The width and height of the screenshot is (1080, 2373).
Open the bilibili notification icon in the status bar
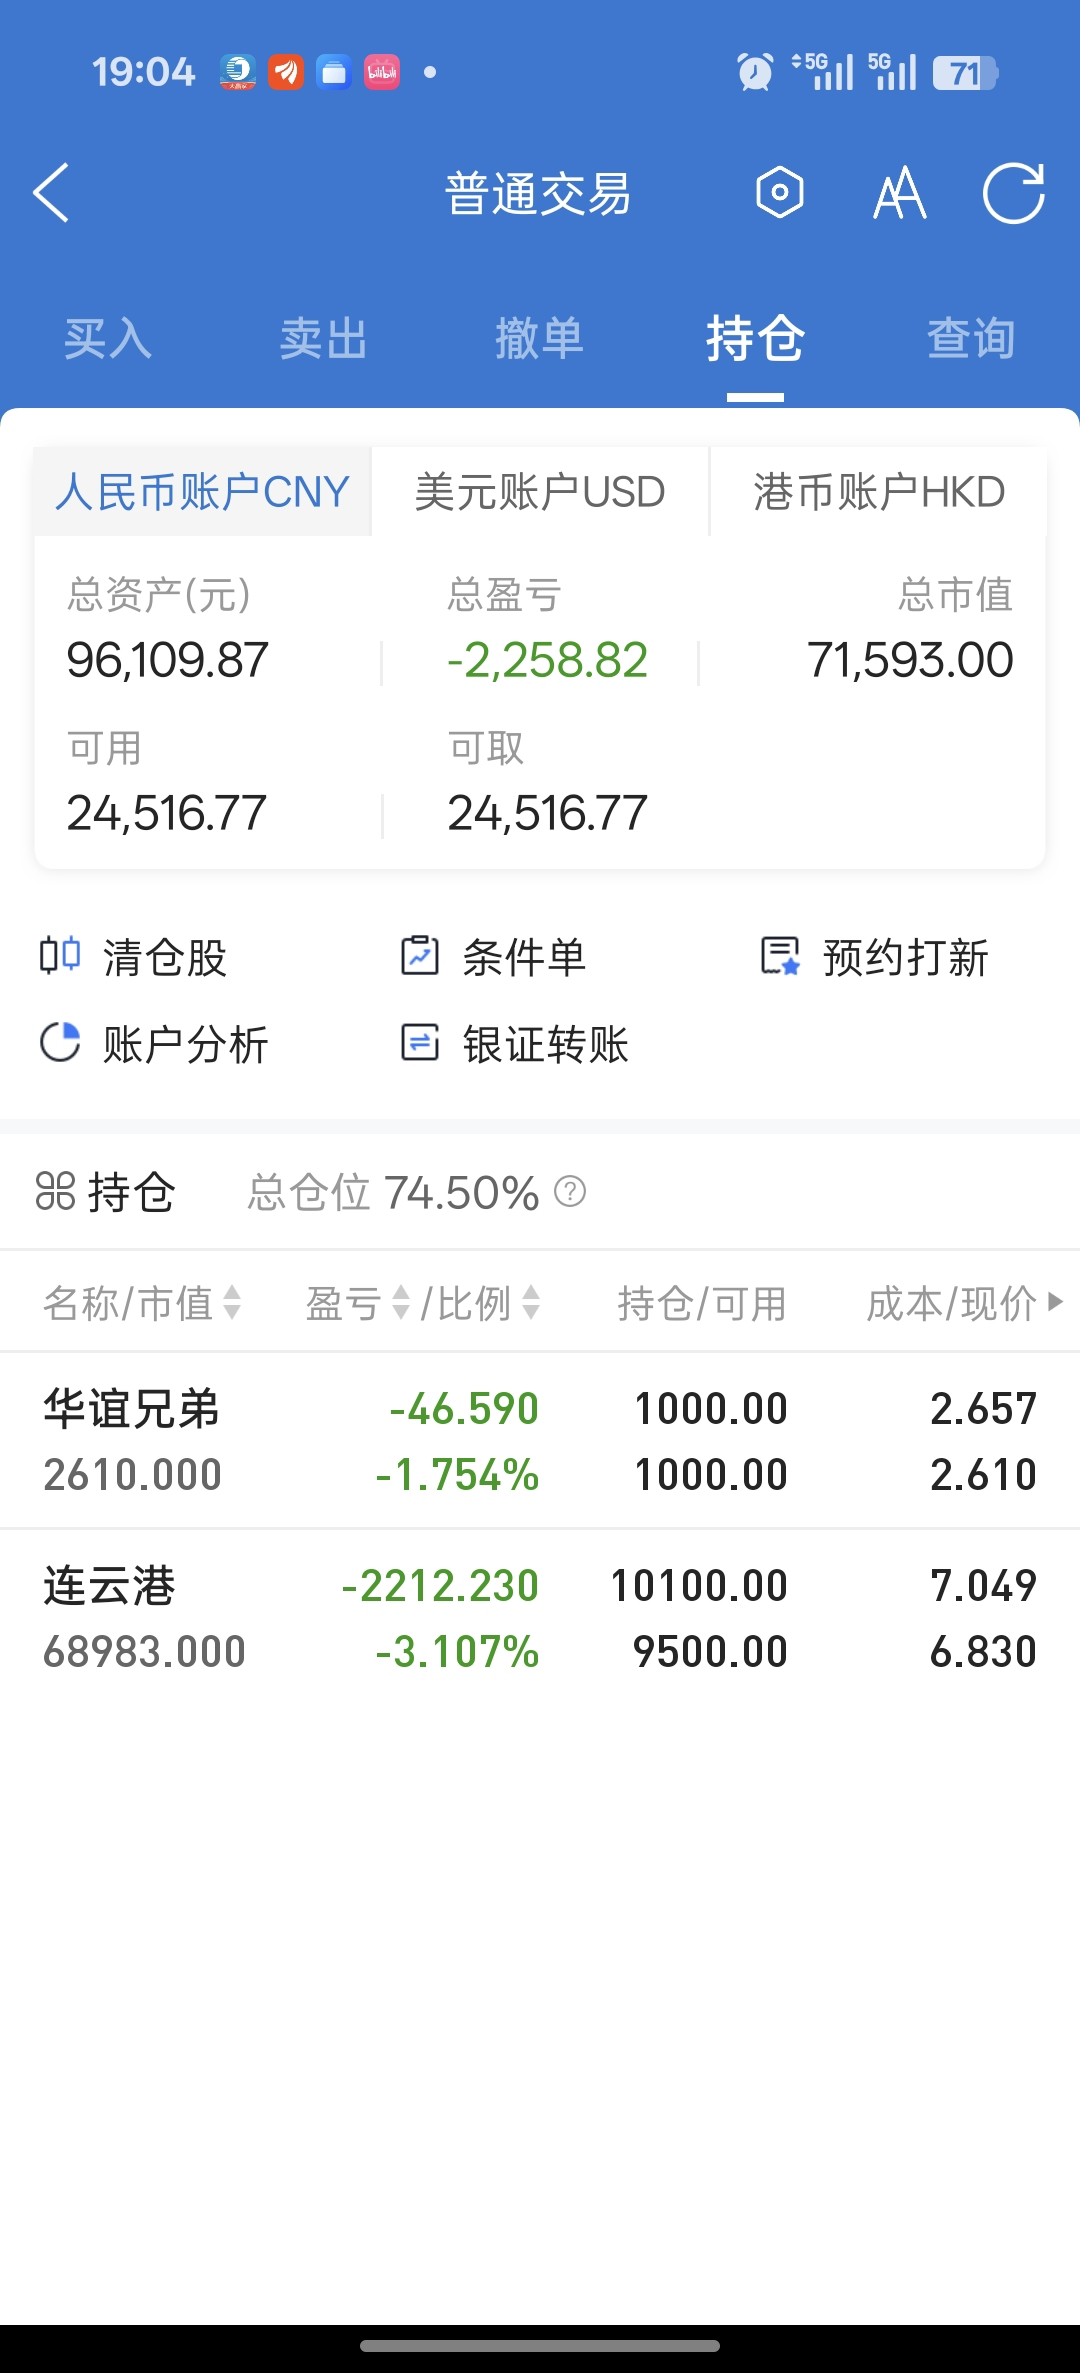tap(382, 72)
